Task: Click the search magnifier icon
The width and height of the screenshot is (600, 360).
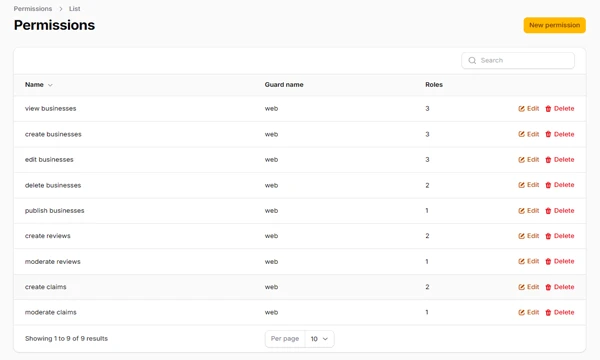Action: coord(472,60)
